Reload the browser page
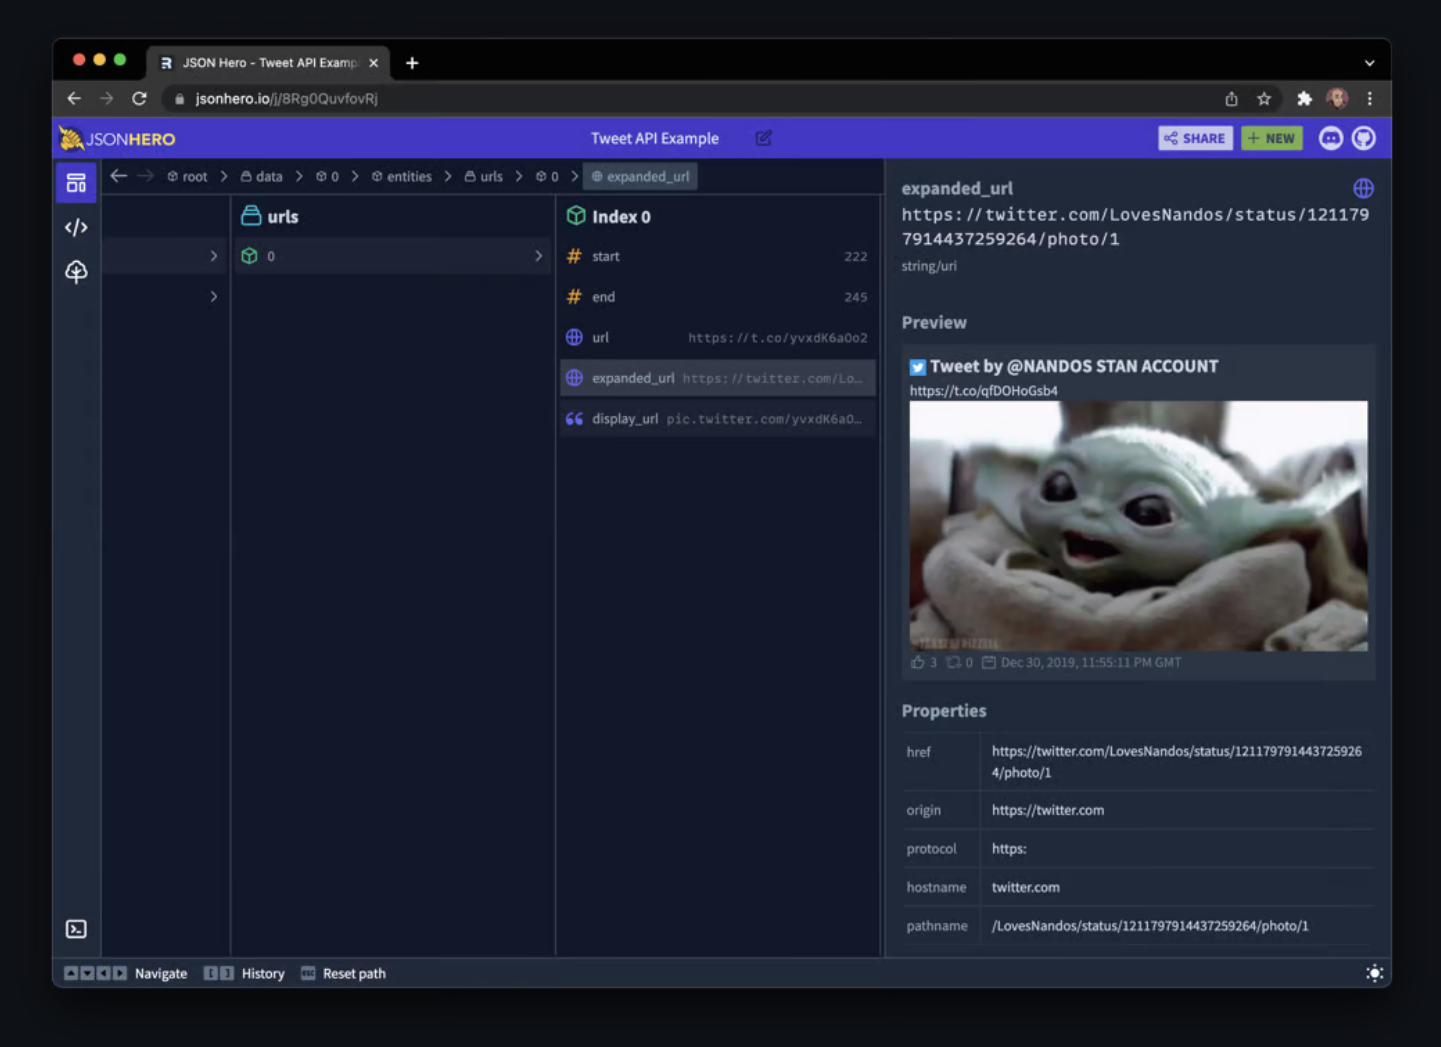The width and height of the screenshot is (1441, 1047). click(x=139, y=98)
